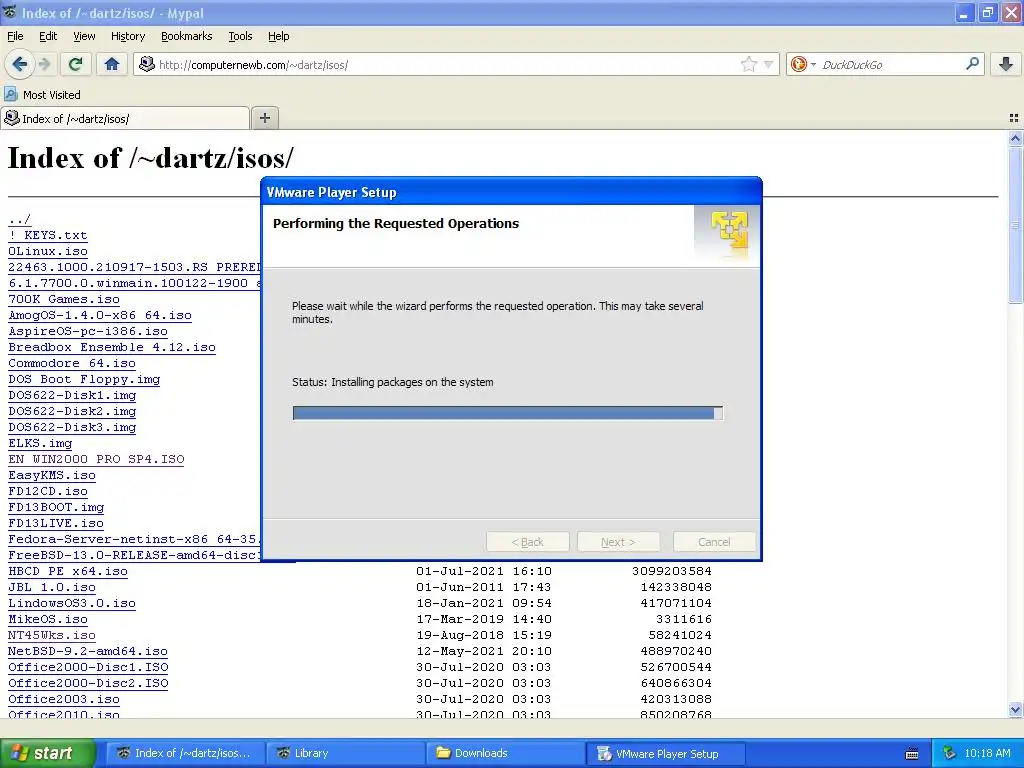The width and height of the screenshot is (1024, 768).
Task: Open the 700K Games.iso link
Action: tap(64, 299)
